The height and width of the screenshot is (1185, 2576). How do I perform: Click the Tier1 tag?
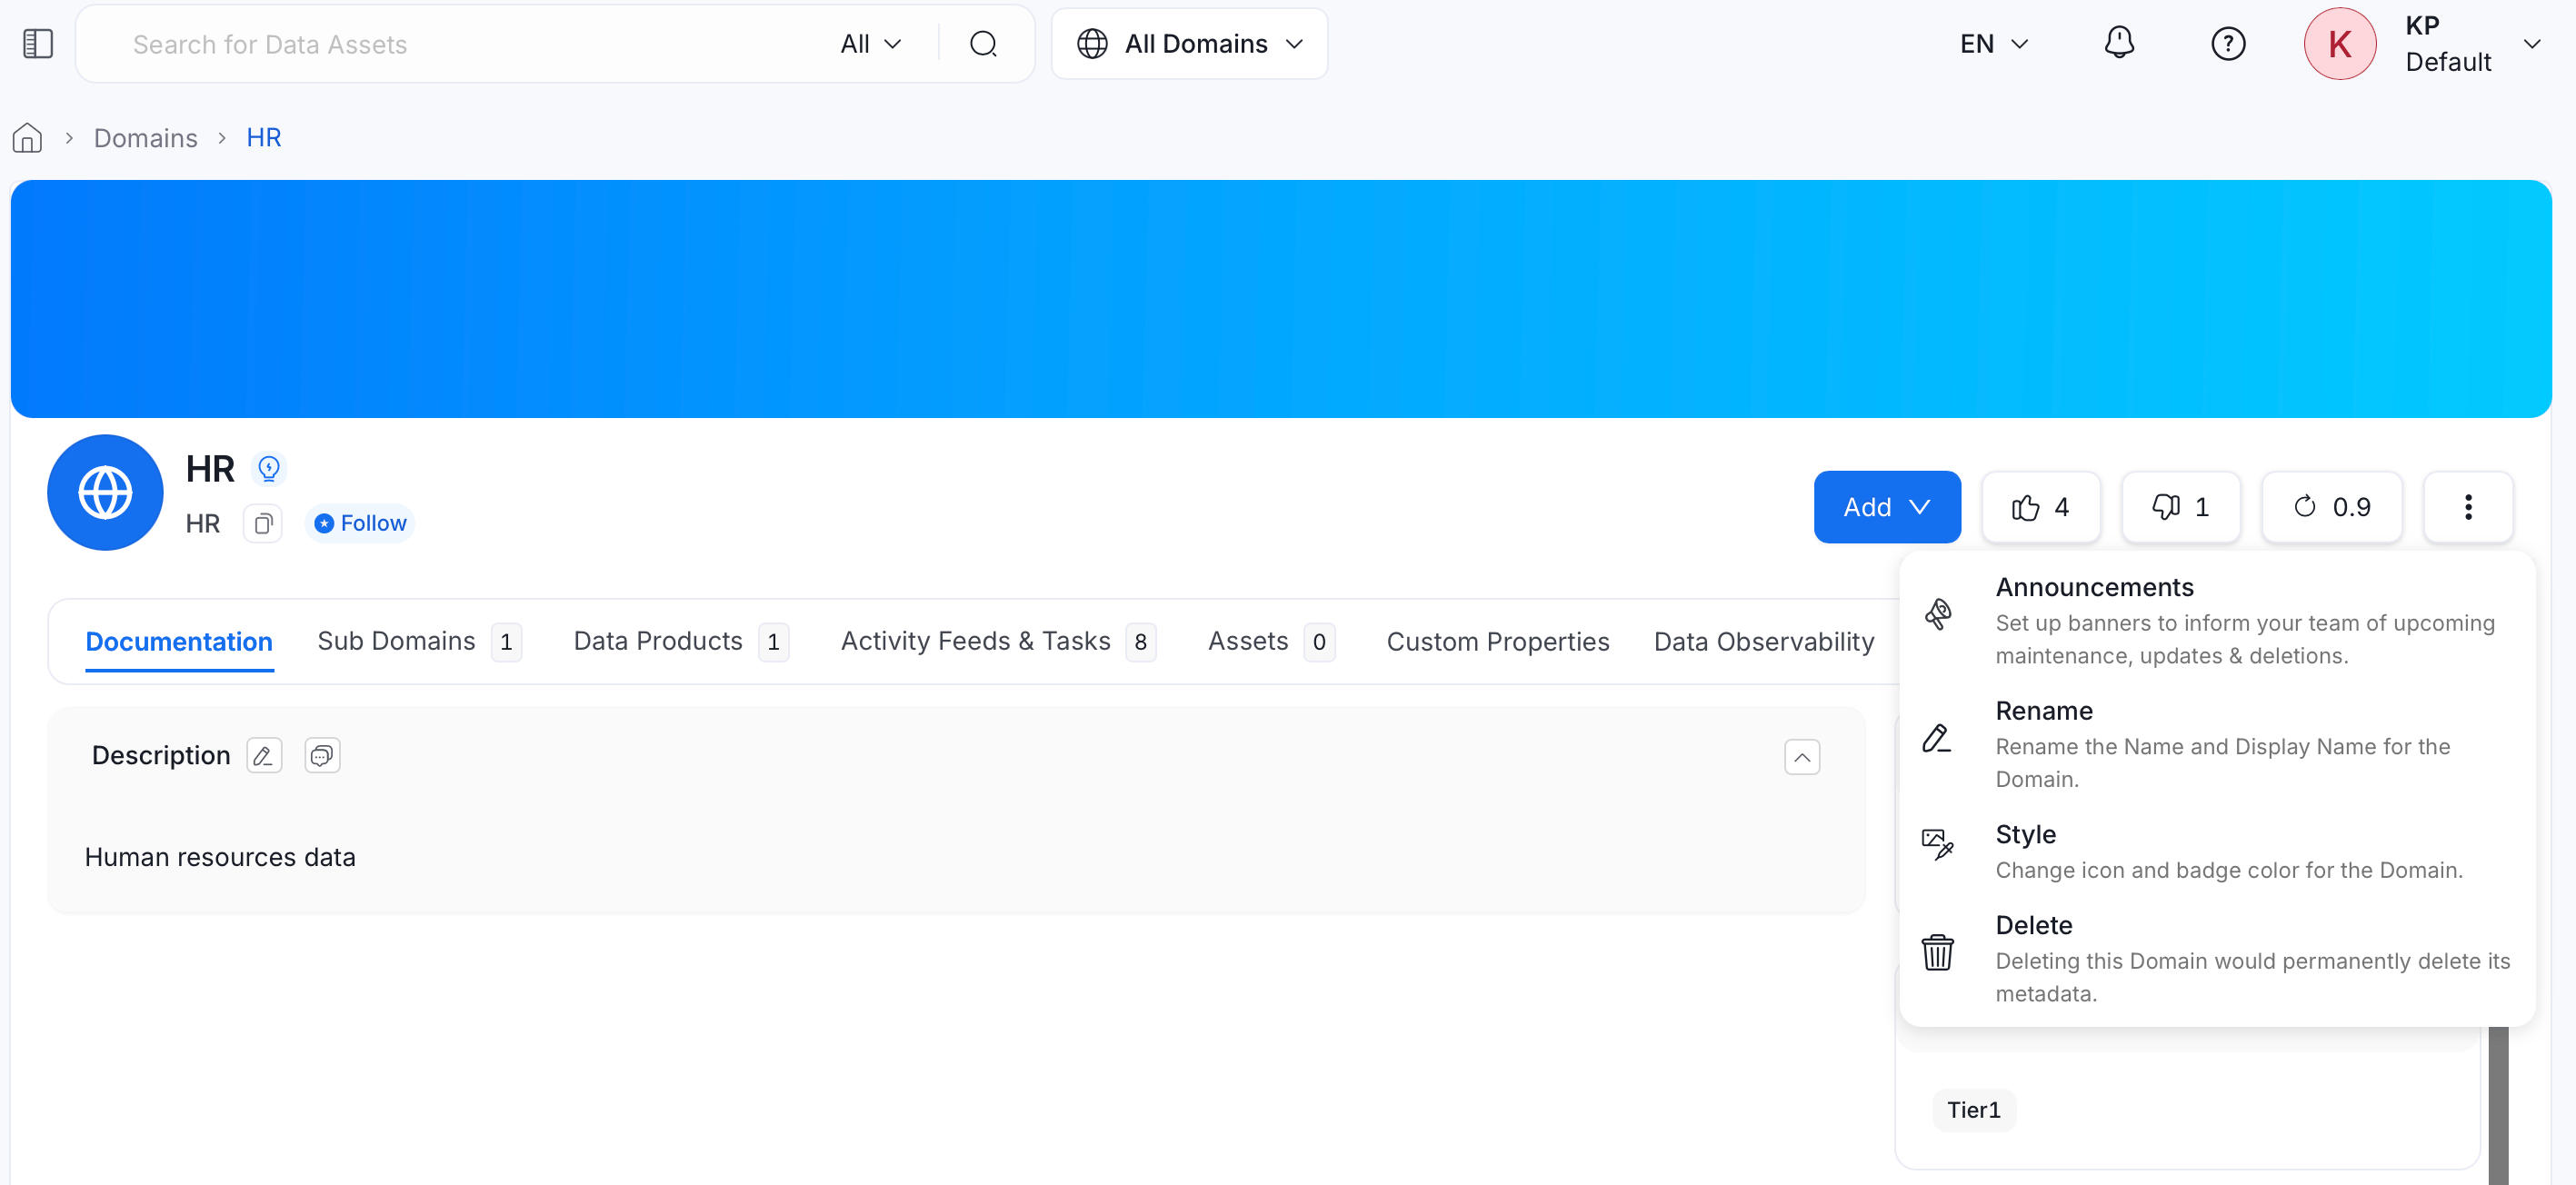click(x=1973, y=1110)
